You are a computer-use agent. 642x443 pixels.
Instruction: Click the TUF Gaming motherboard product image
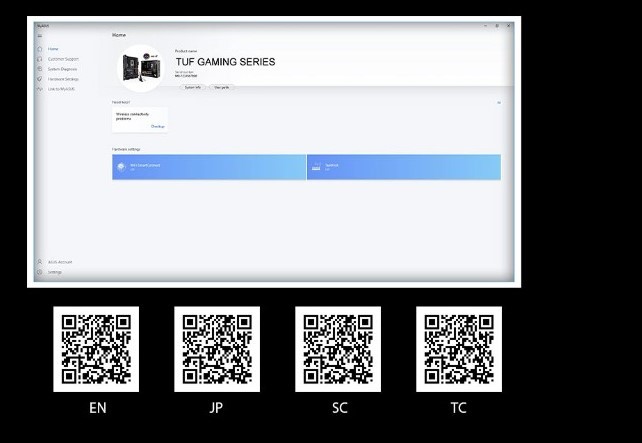[141, 68]
